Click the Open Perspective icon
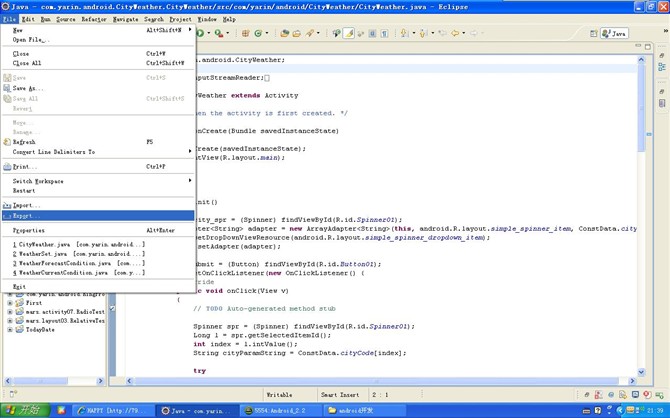This screenshot has height=418, width=670. pyautogui.click(x=594, y=33)
